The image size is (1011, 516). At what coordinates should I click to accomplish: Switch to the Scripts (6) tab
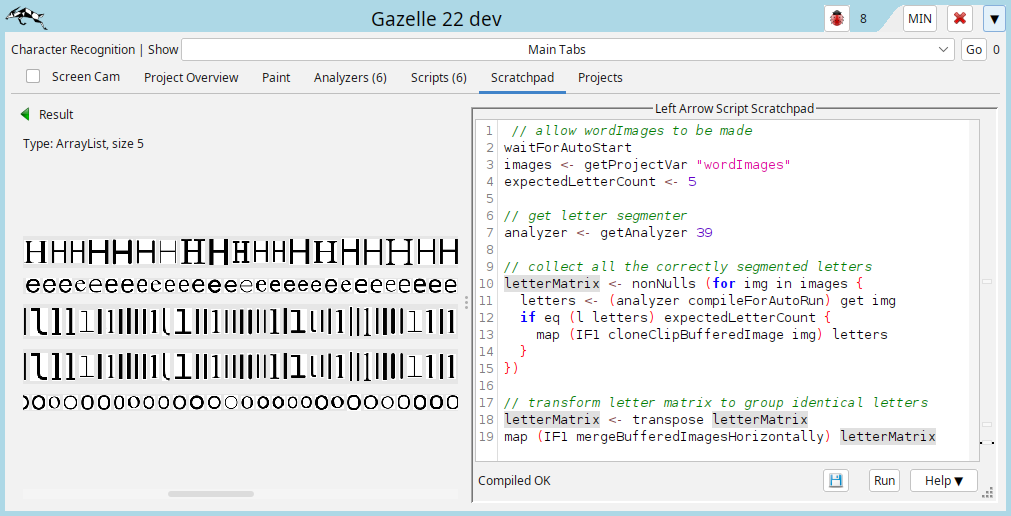click(x=438, y=77)
